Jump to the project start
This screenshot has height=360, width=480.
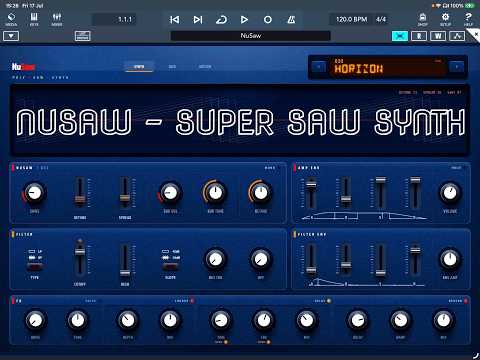174,20
